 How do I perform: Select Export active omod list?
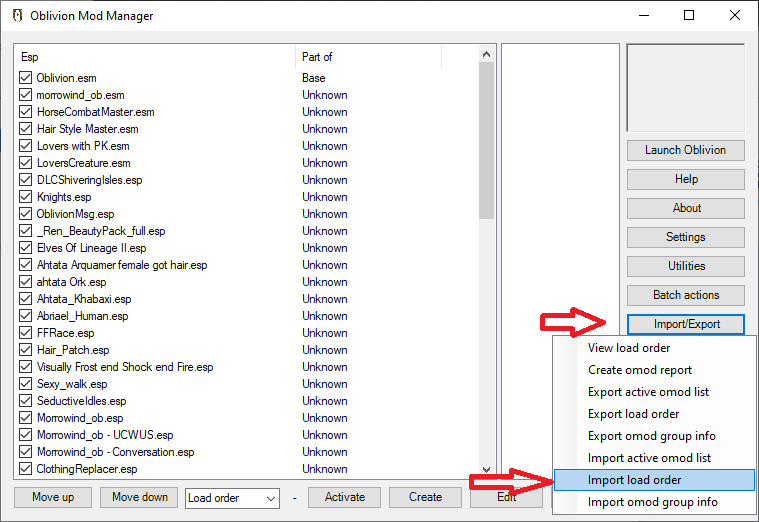tap(648, 392)
